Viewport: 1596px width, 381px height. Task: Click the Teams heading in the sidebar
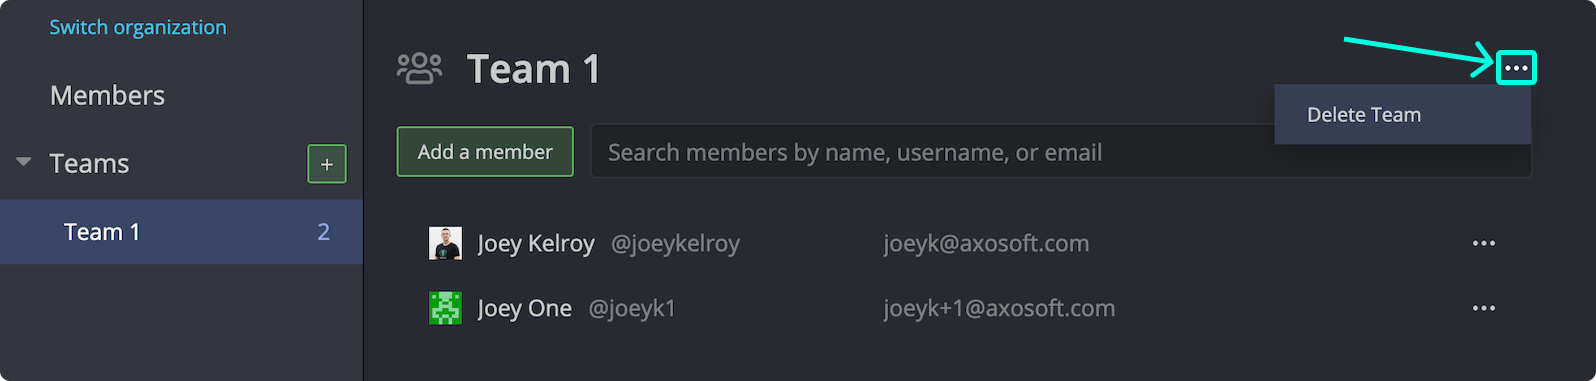click(89, 163)
